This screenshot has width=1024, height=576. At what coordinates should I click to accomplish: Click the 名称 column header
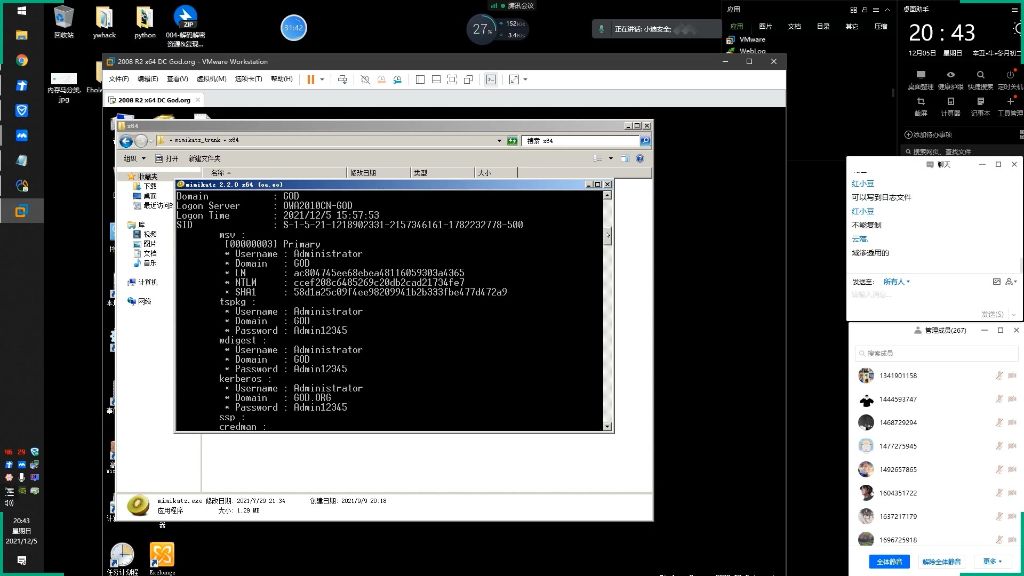point(274,172)
